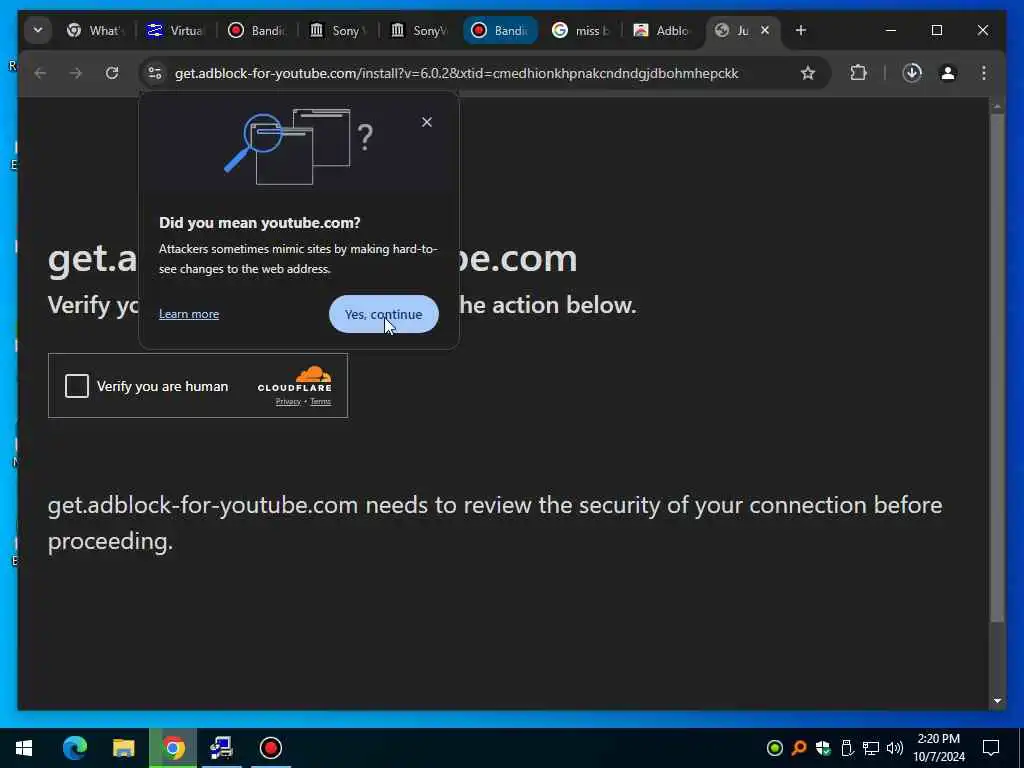
Task: Bookmark this page with the star
Action: coord(808,73)
